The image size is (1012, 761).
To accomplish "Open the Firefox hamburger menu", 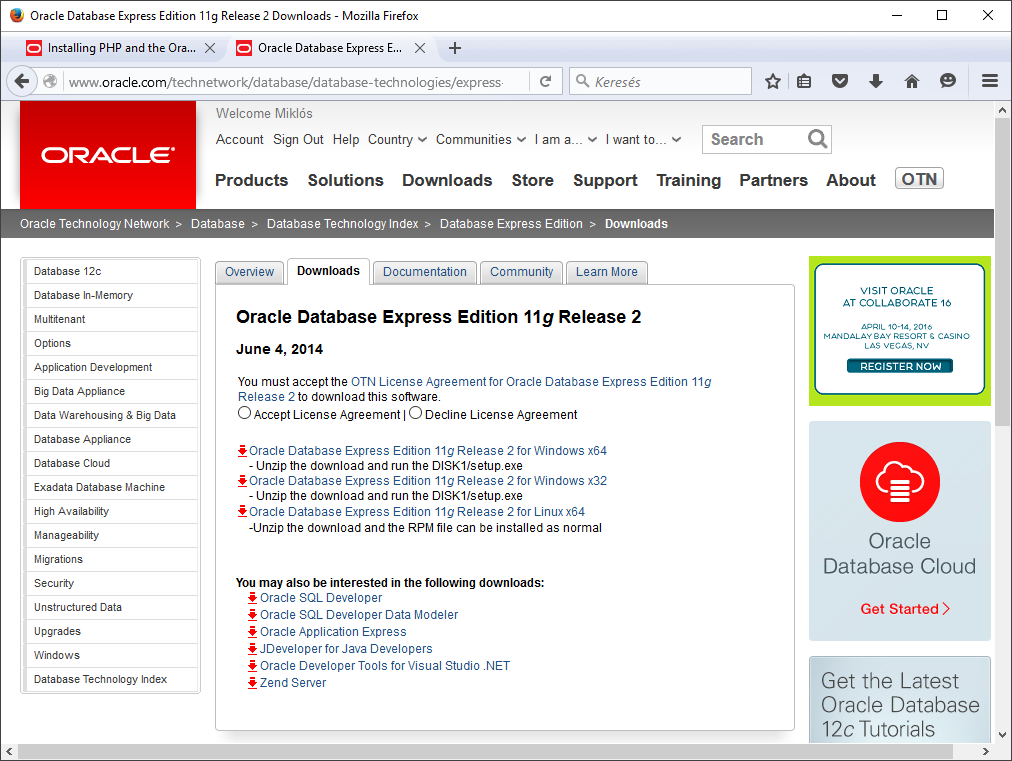I will point(989,81).
